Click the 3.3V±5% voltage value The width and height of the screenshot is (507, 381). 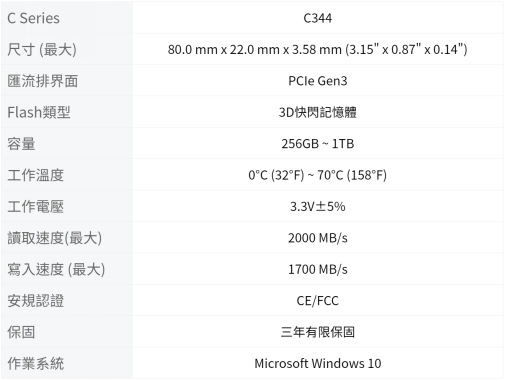(x=317, y=207)
